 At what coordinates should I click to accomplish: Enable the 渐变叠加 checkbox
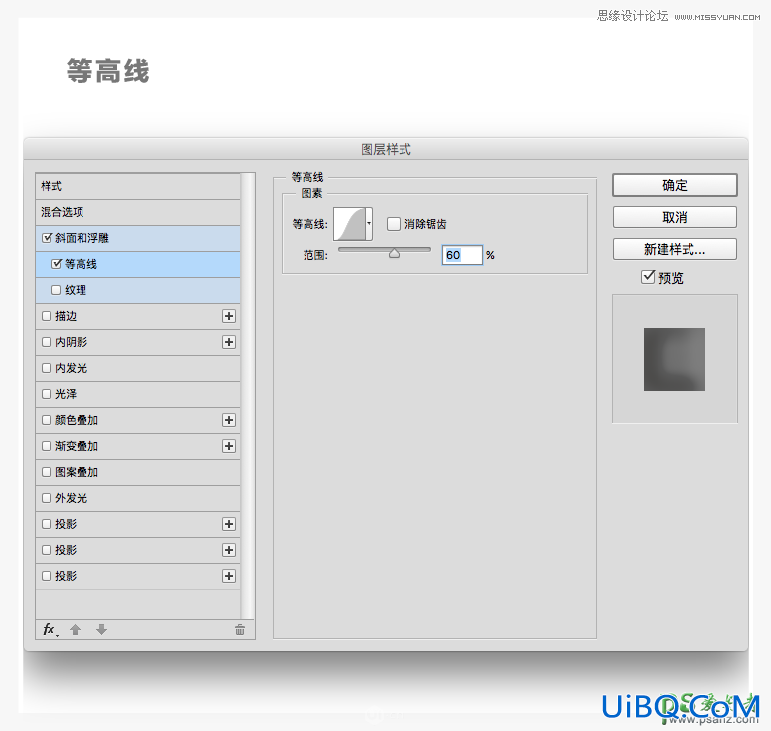[46, 446]
